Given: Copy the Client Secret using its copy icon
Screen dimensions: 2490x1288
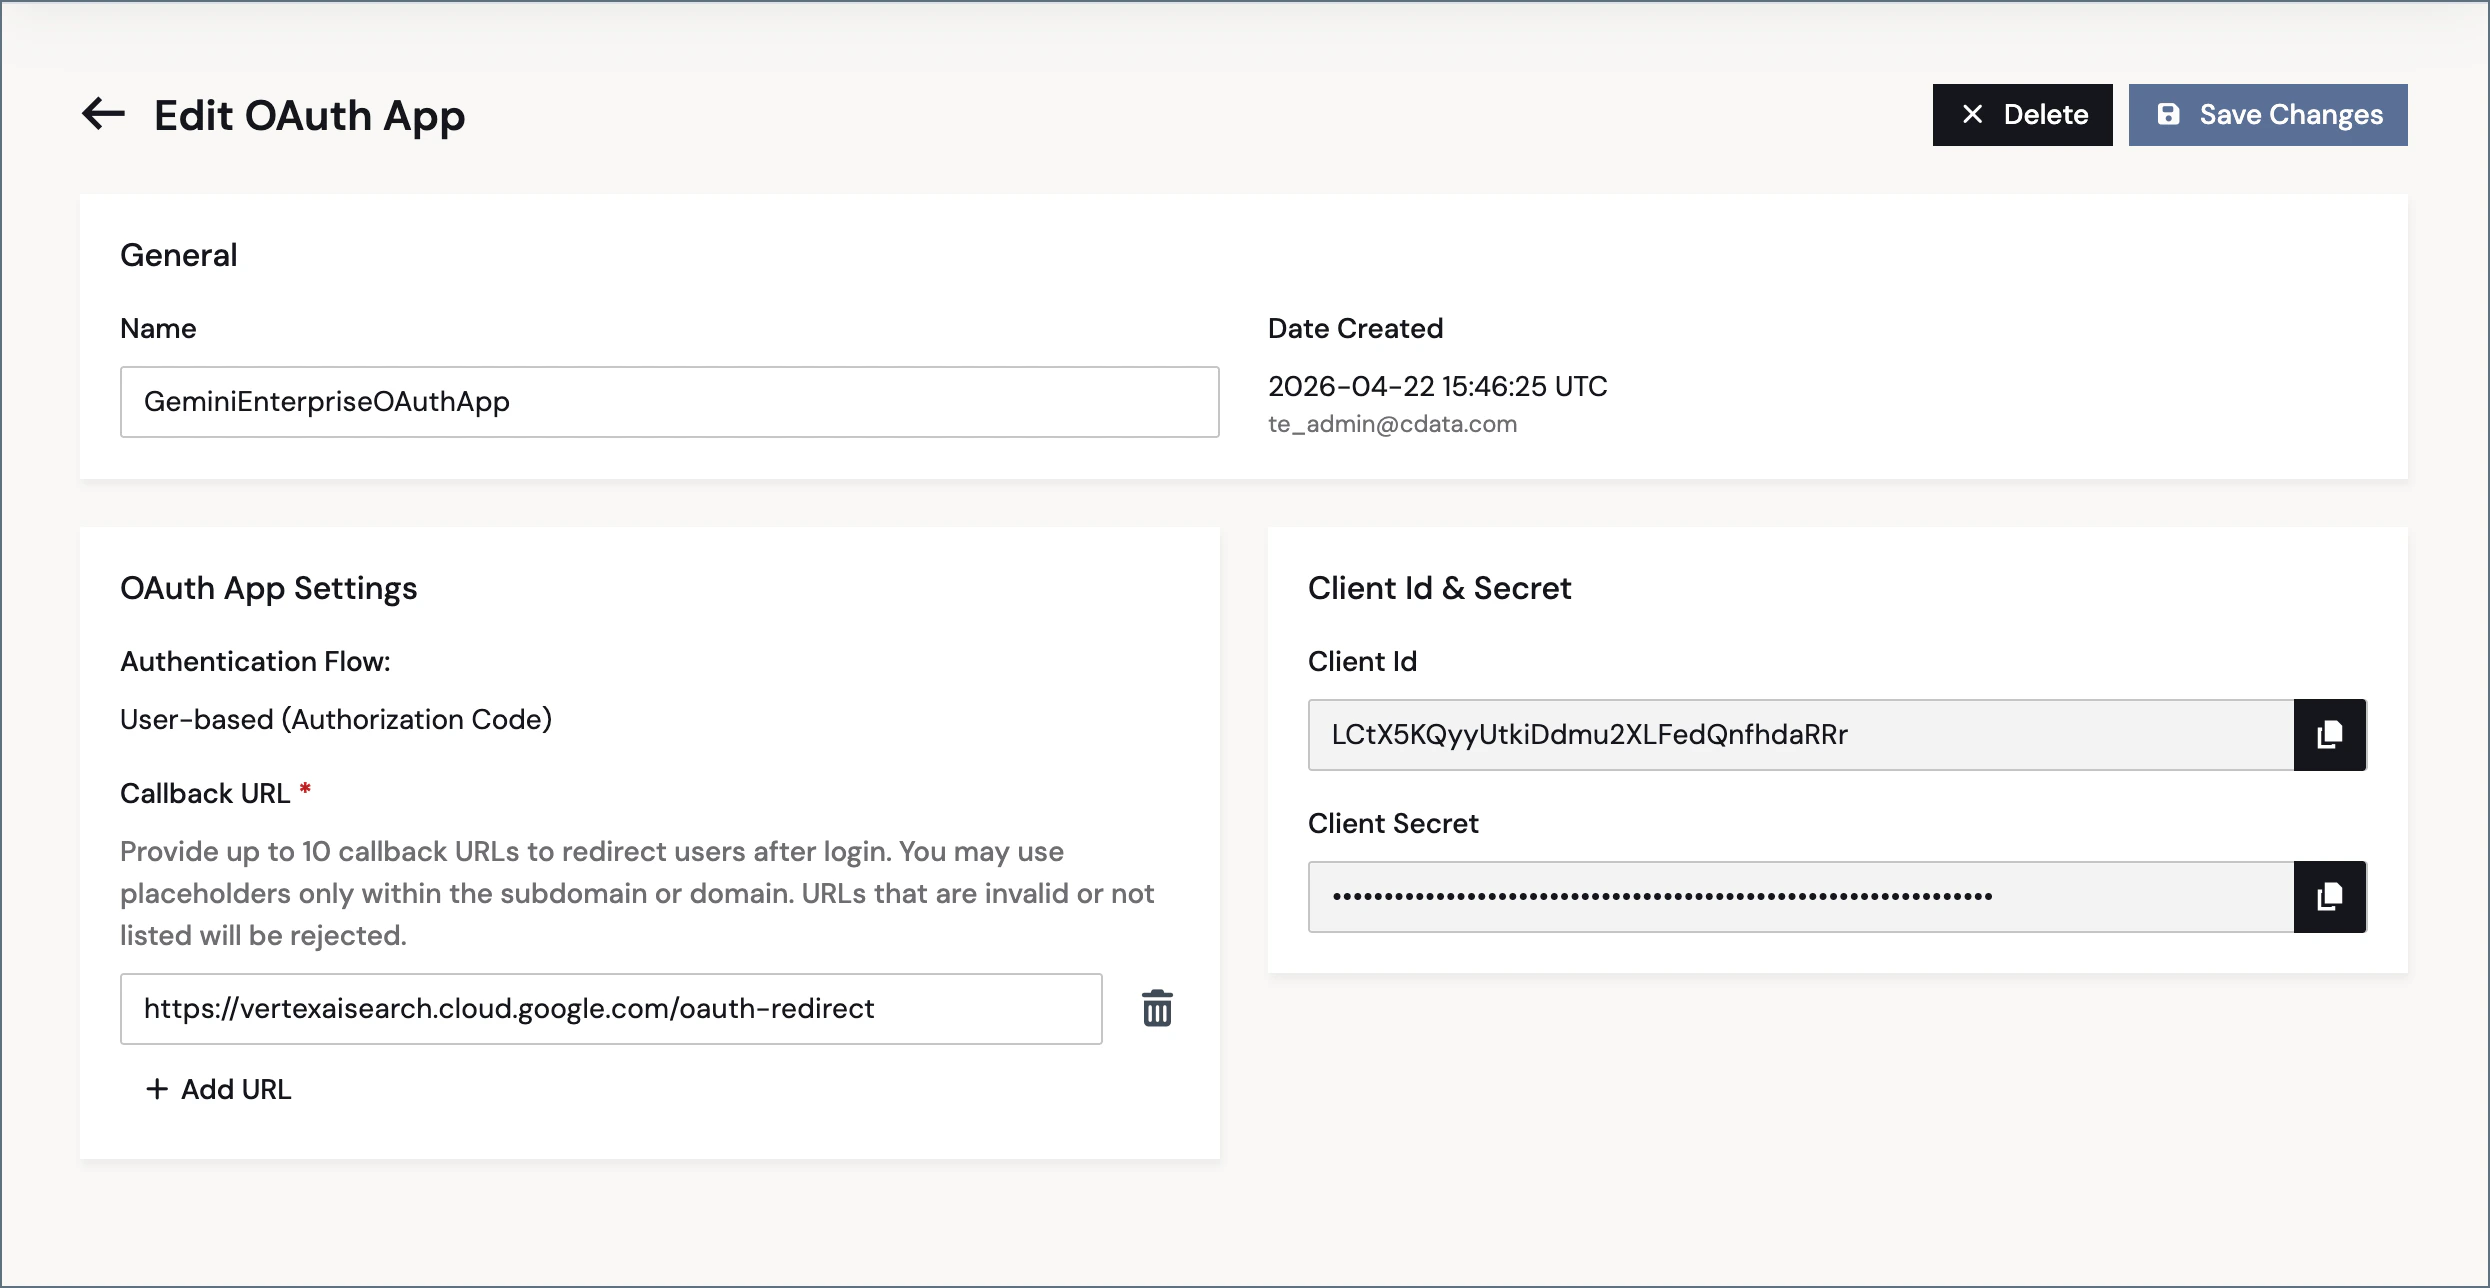Looking at the screenshot, I should click(2330, 896).
